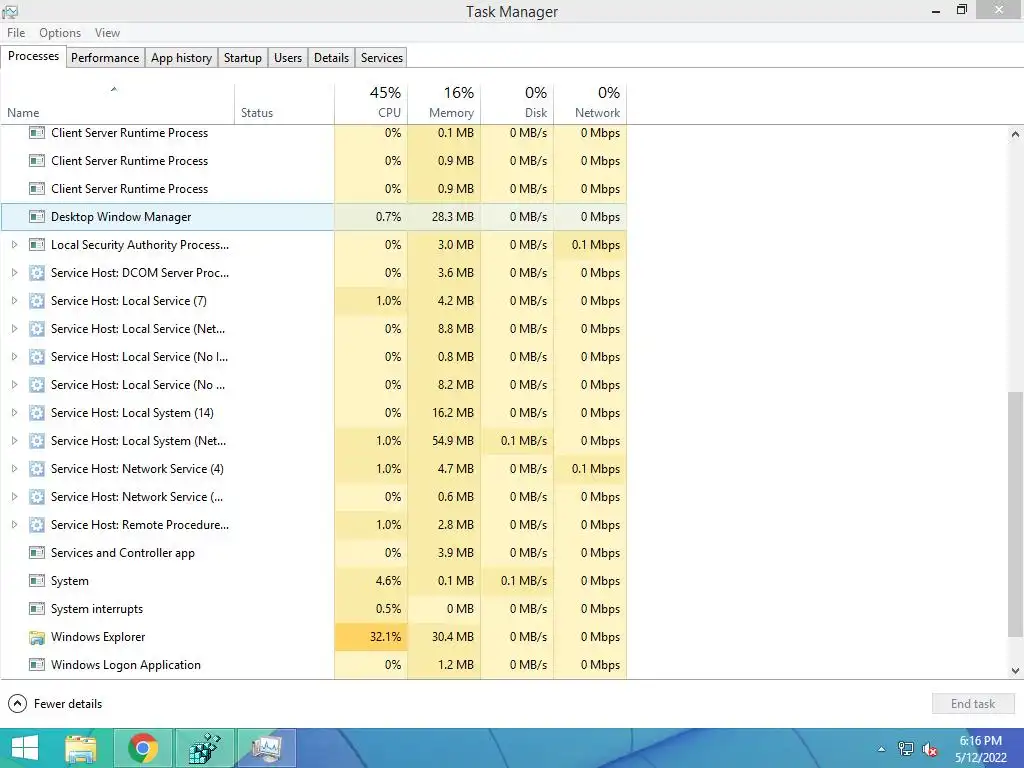Open File Explorer from the taskbar
This screenshot has width=1024, height=768.
[81, 748]
